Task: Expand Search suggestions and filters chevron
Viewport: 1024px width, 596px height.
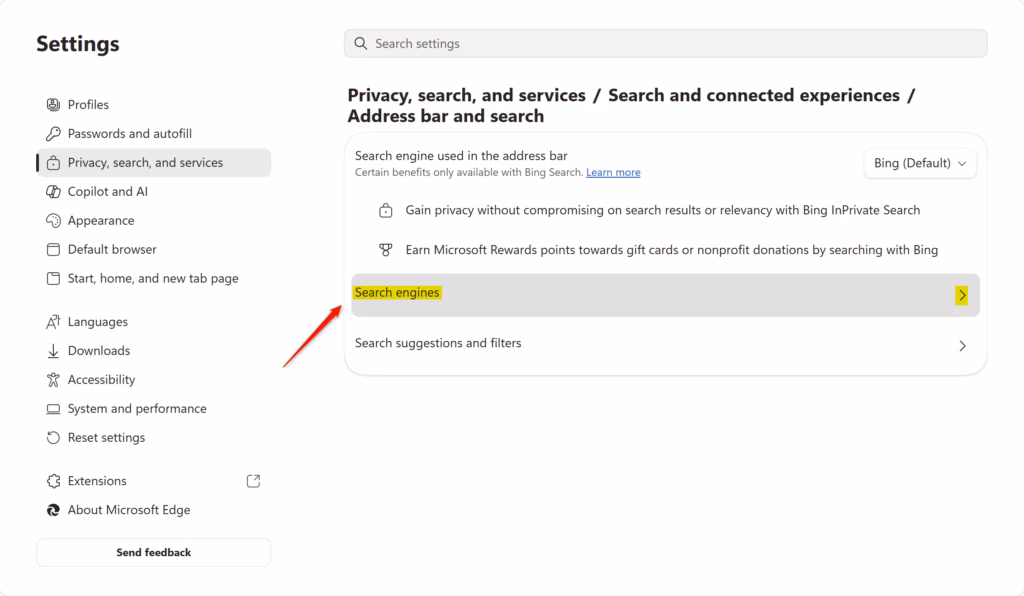Action: [x=962, y=346]
